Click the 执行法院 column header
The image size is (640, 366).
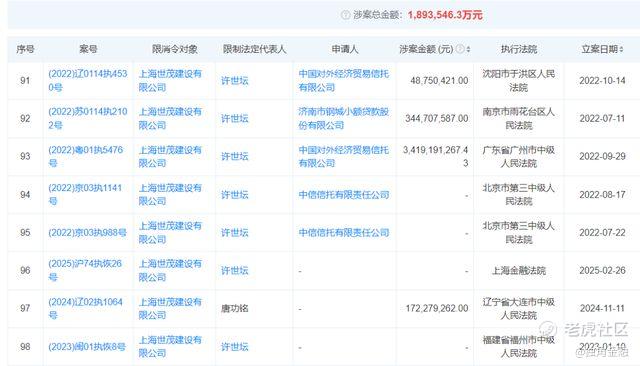(519, 49)
